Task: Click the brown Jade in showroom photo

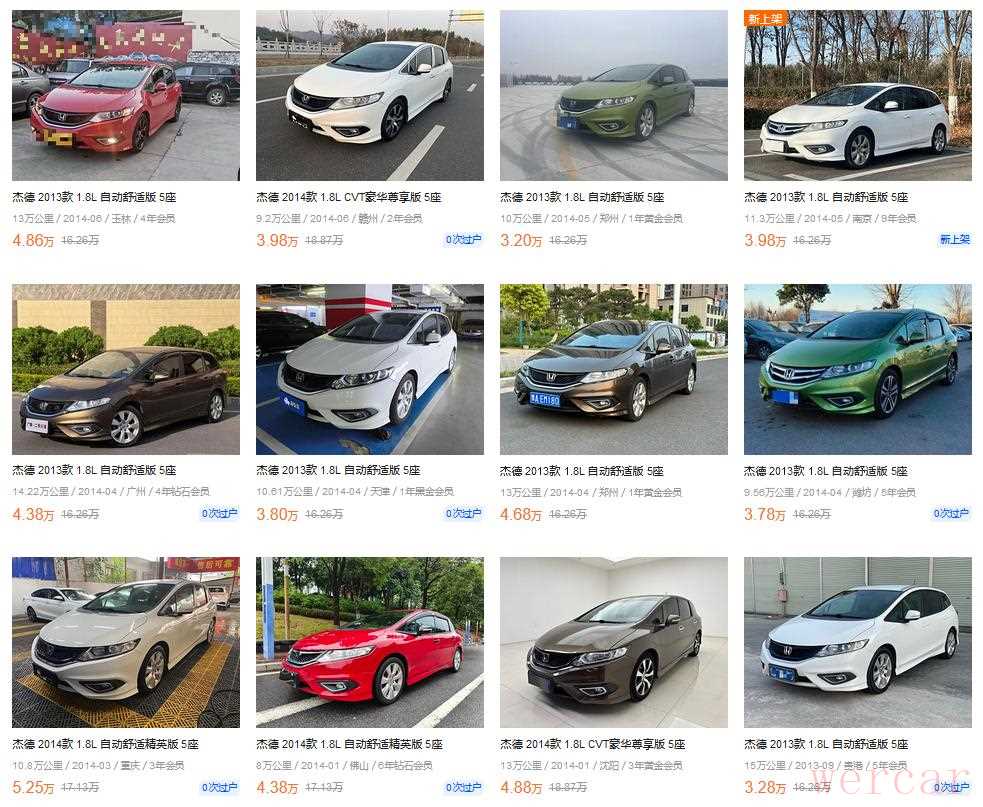Action: [x=614, y=643]
